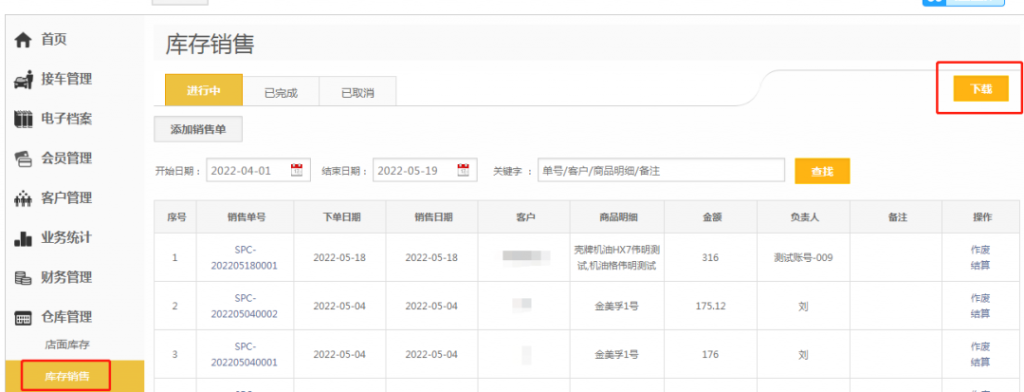The height and width of the screenshot is (392, 1024).
Task: Click the 负责人 column header
Action: [x=803, y=217]
